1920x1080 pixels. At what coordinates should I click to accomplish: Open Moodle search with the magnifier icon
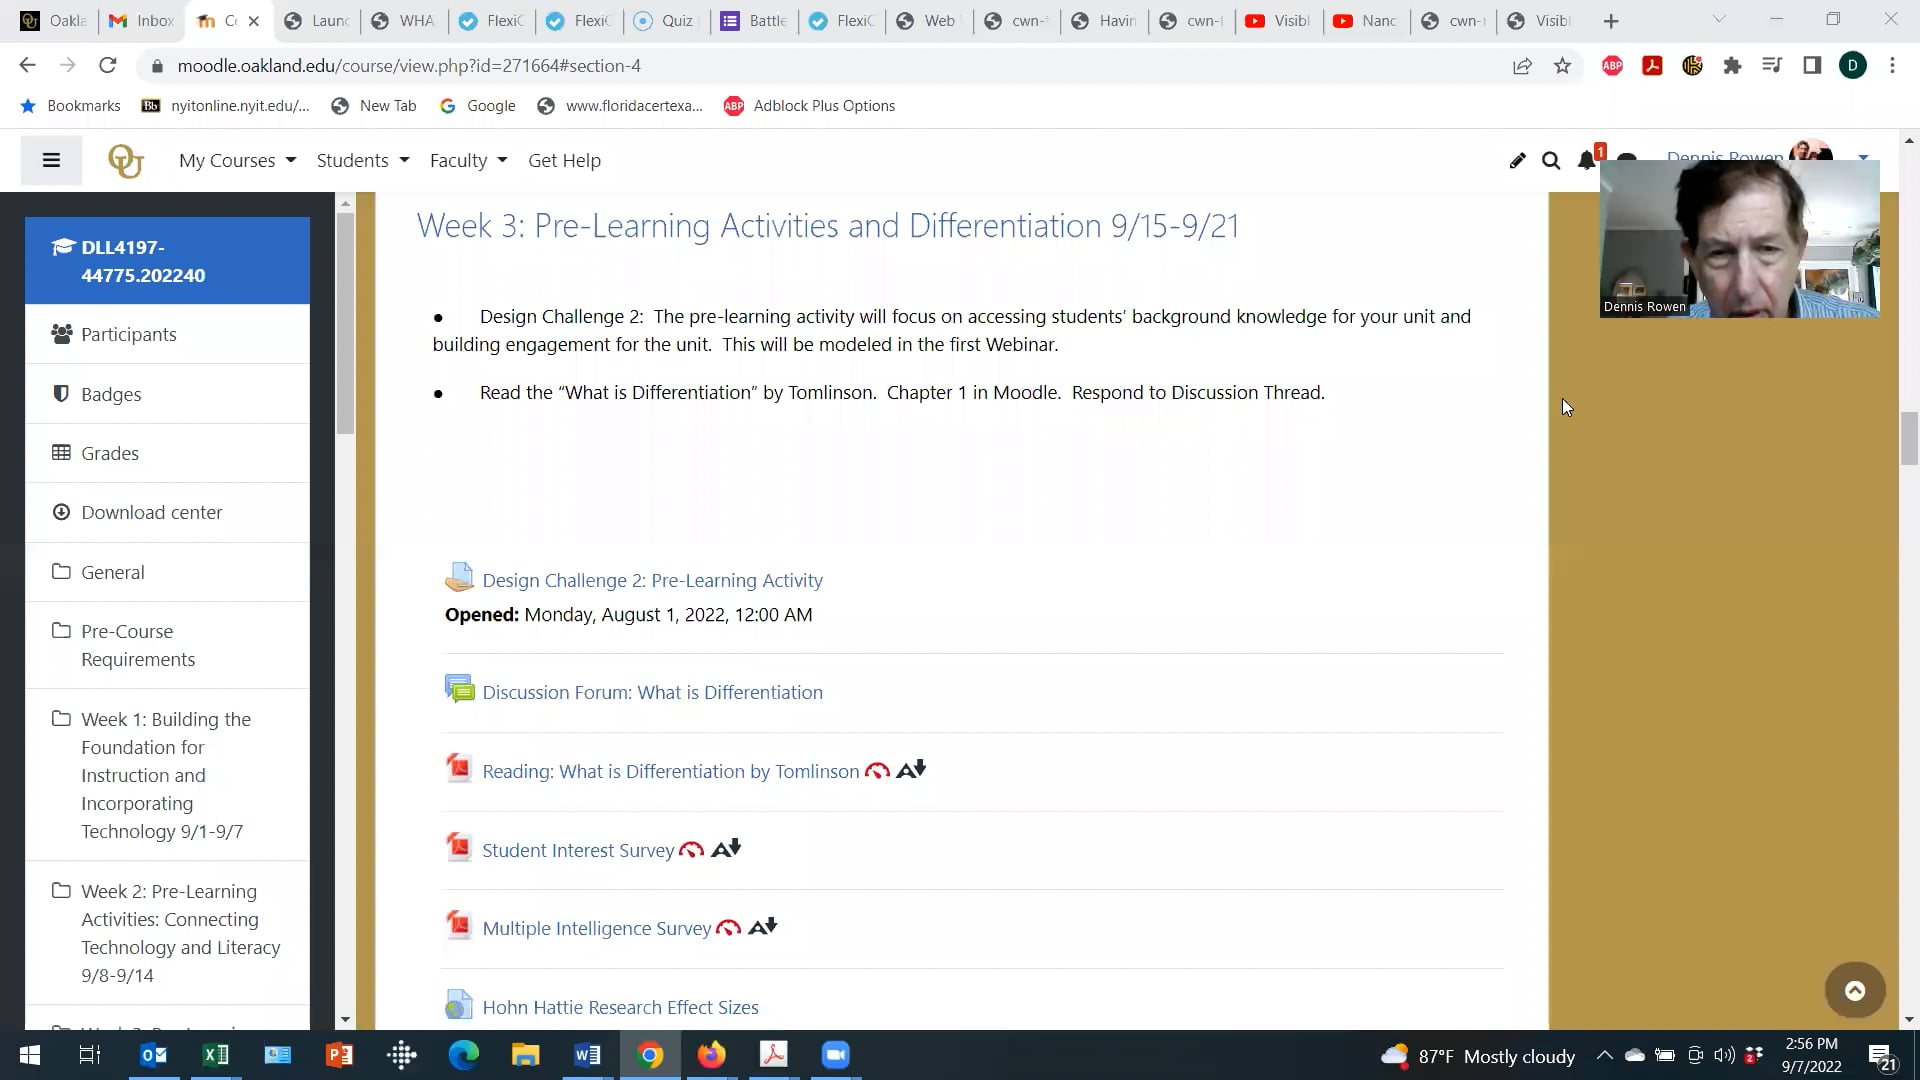click(x=1551, y=160)
